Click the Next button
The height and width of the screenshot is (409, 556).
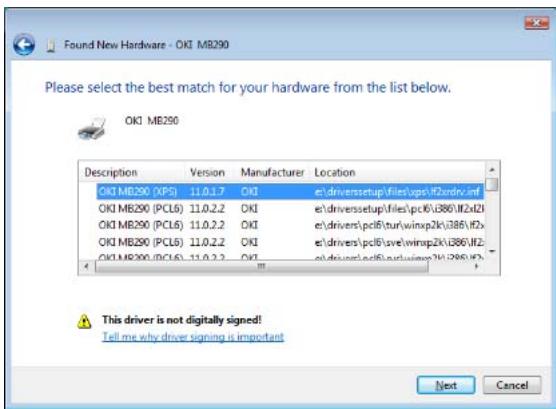pyautogui.click(x=446, y=385)
